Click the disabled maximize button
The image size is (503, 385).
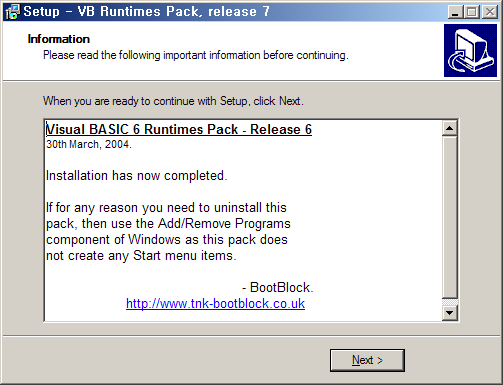pyautogui.click(x=472, y=12)
